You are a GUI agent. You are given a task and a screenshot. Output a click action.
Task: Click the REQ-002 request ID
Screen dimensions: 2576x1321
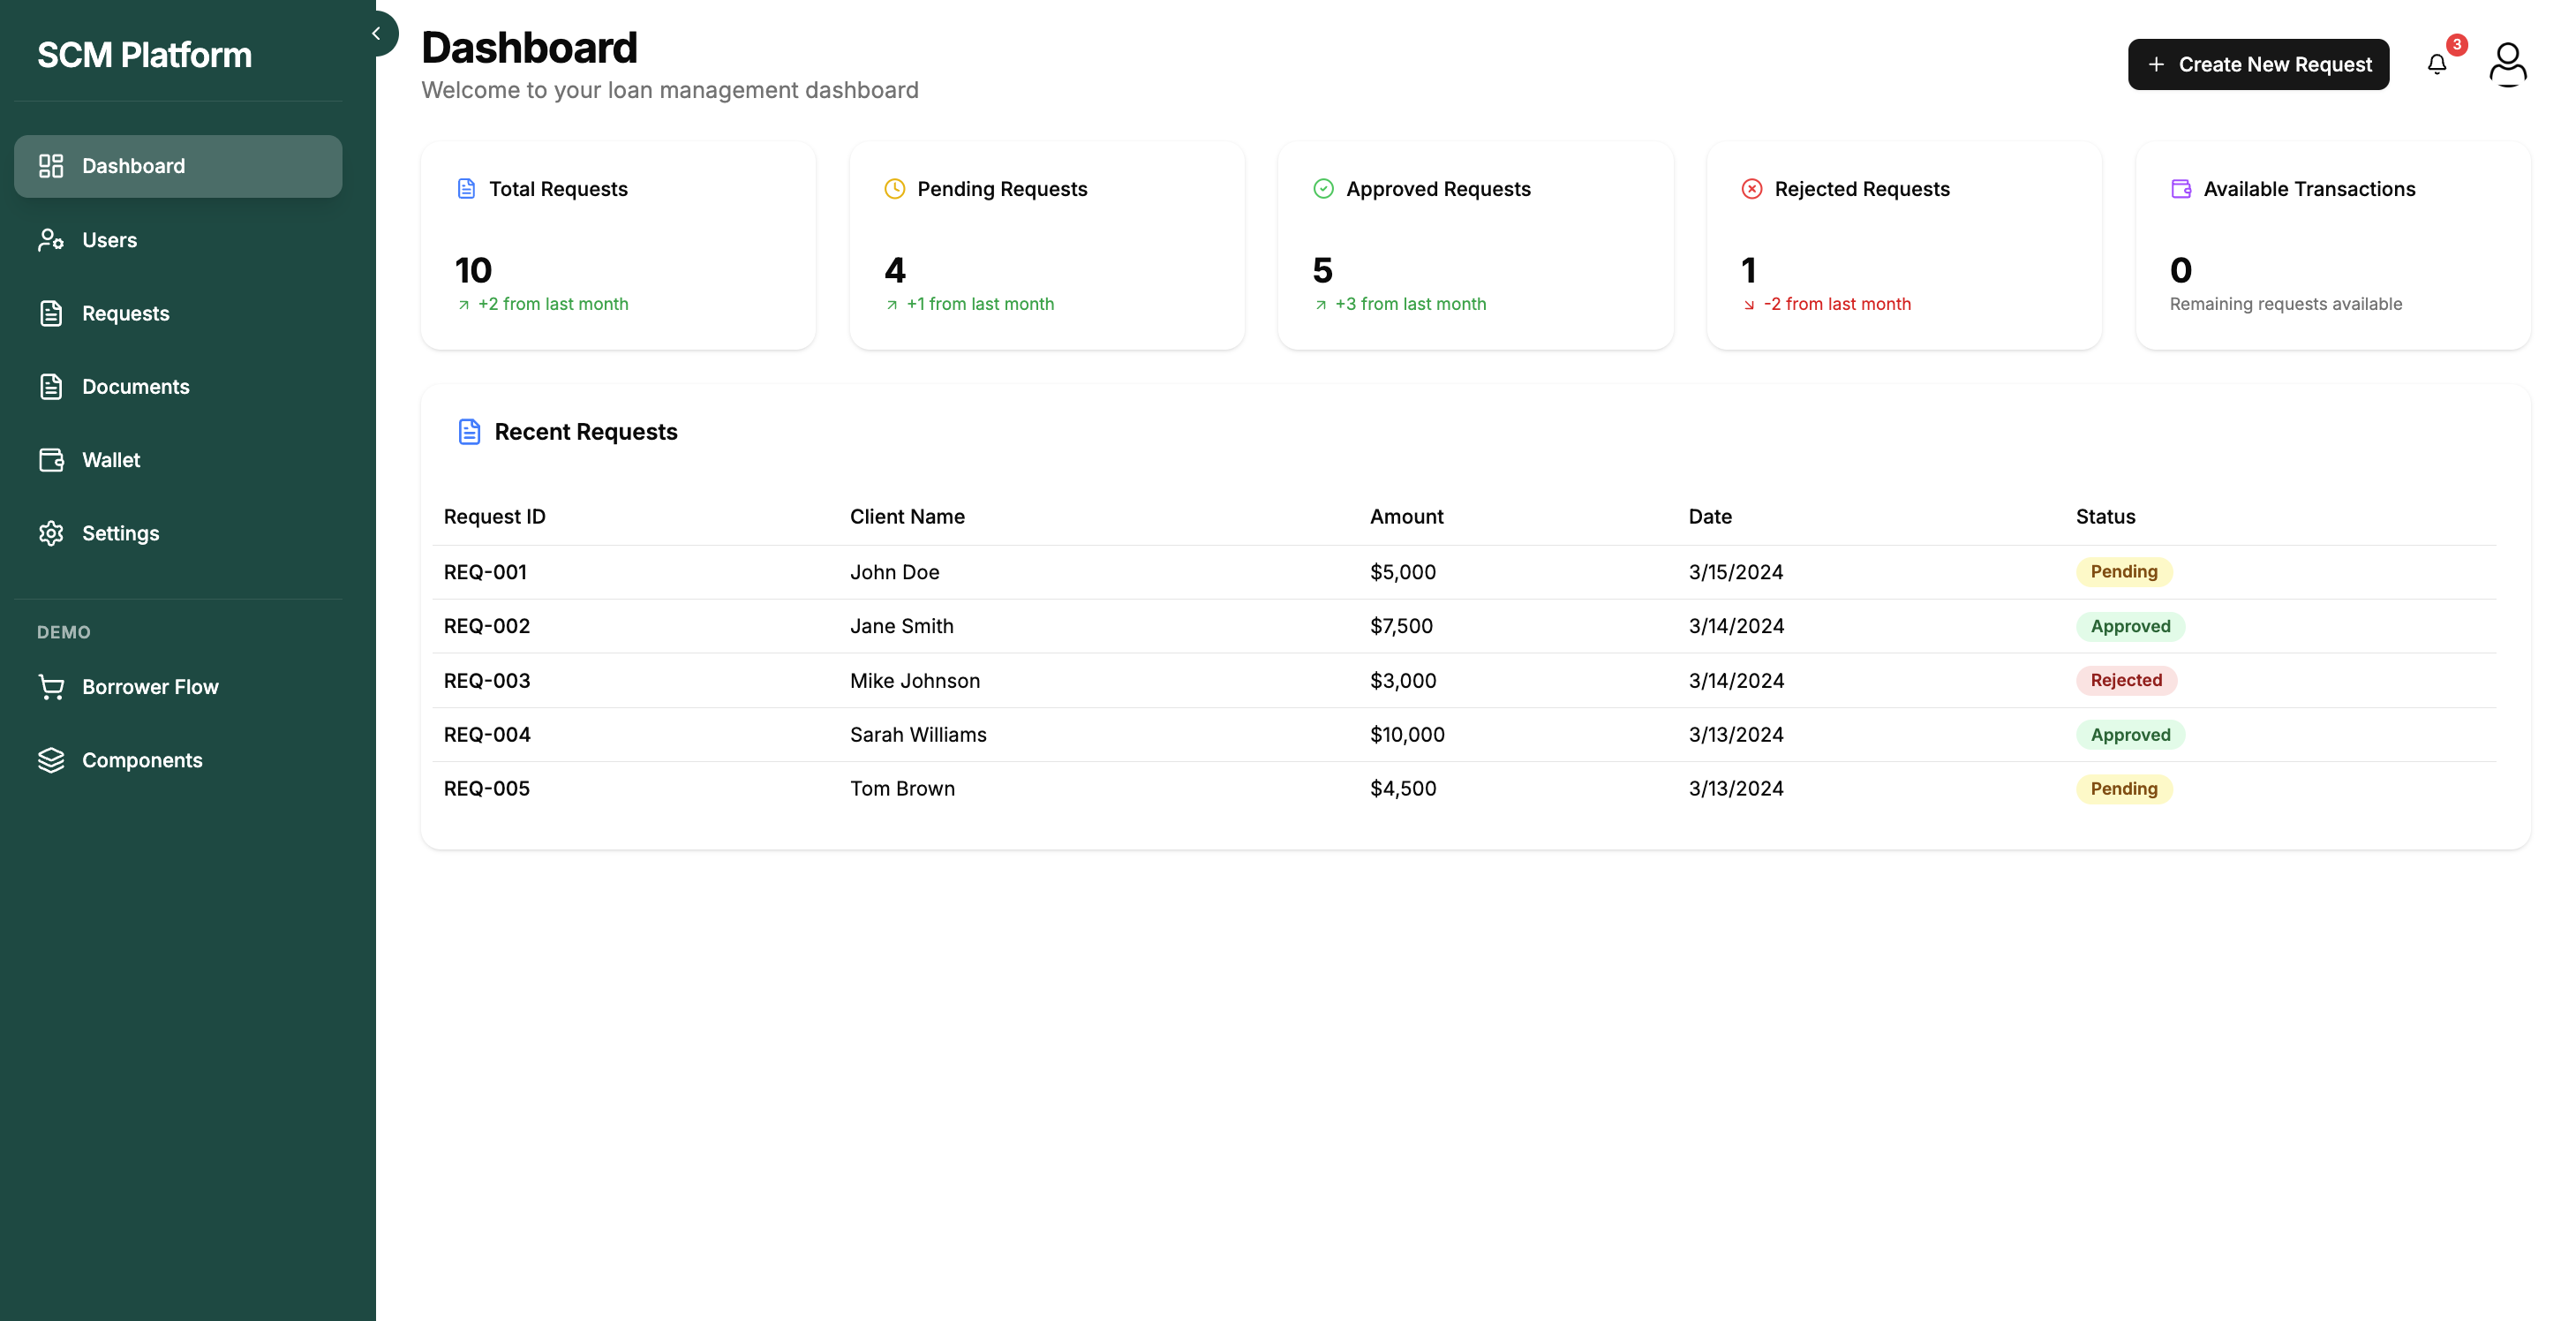[x=487, y=626]
